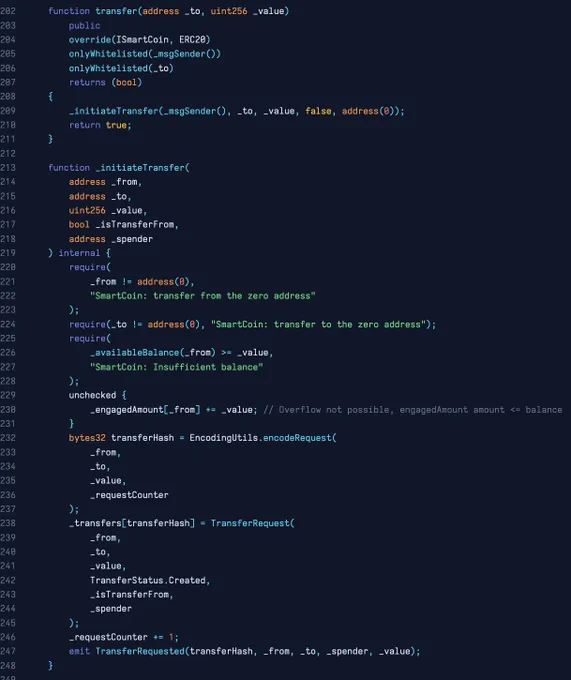
Task: Click 'return true;' statement
Action: pyautogui.click(x=100, y=125)
